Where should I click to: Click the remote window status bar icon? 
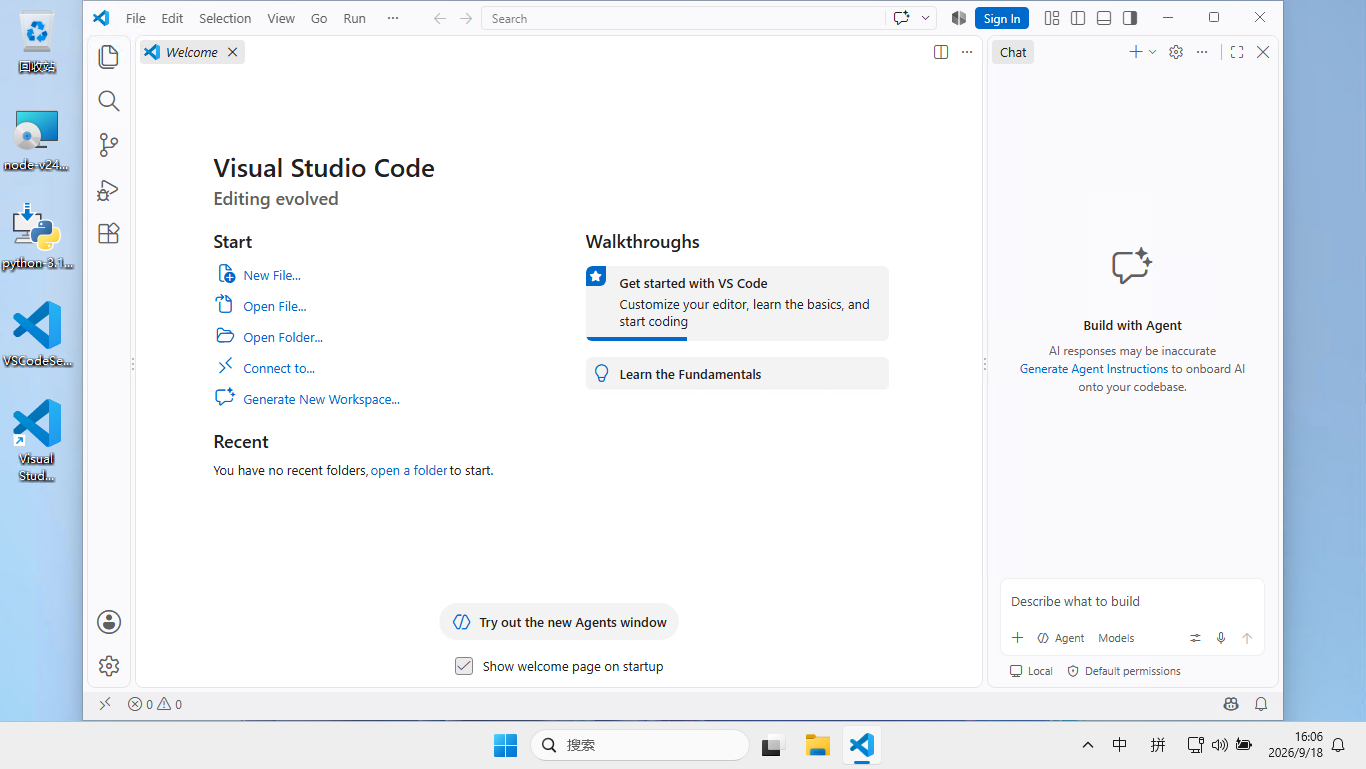click(104, 704)
